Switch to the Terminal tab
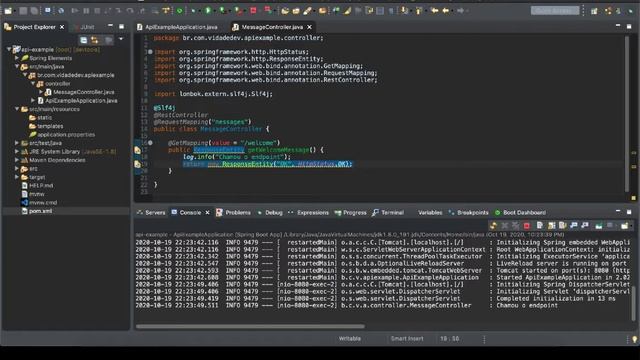Viewport: 640px width, 360px height. [388, 213]
